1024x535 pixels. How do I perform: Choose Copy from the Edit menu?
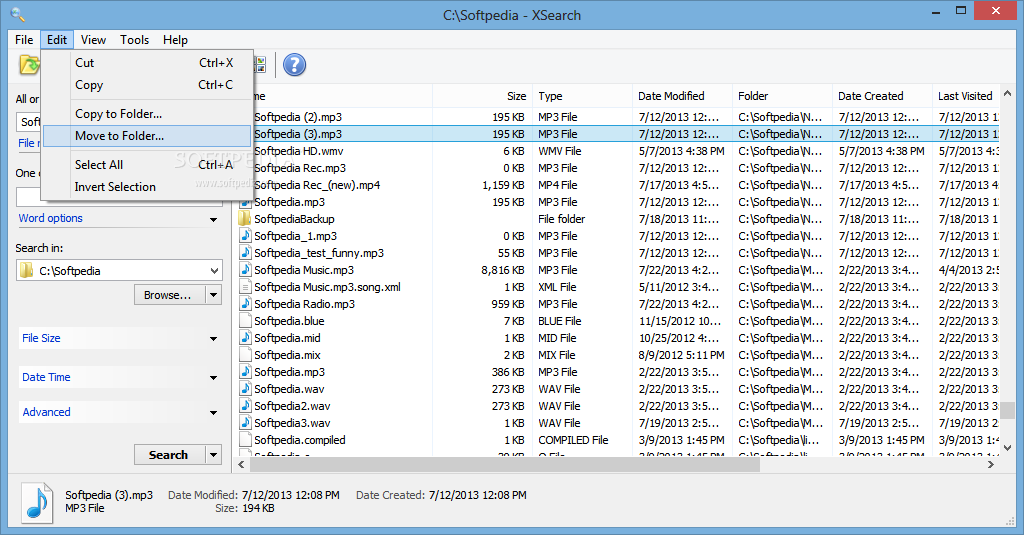coord(146,85)
